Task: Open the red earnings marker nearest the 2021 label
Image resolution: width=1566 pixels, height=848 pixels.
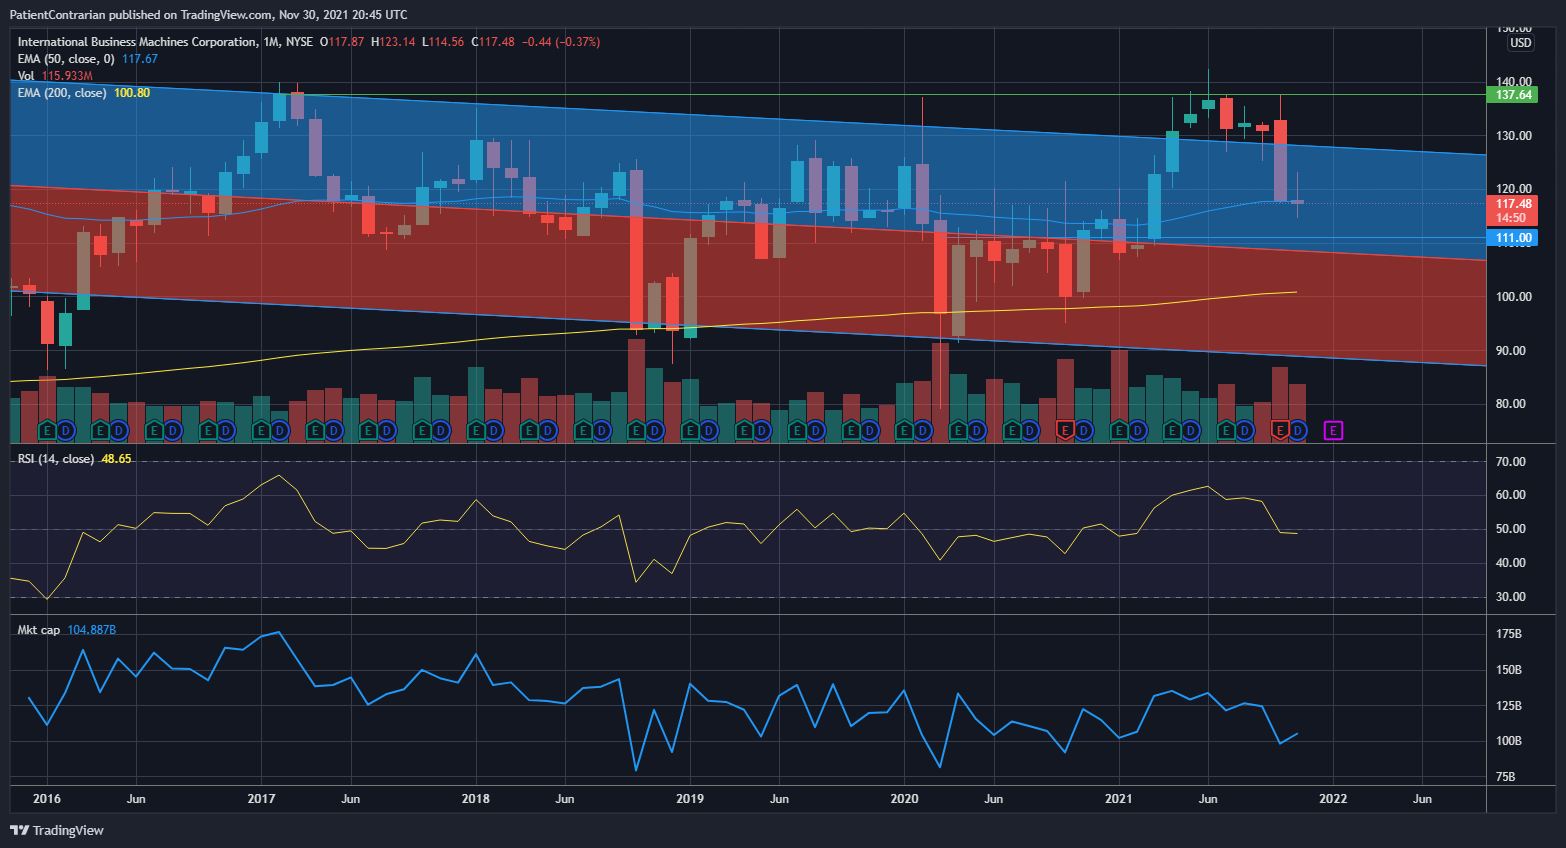Action: click(1065, 431)
